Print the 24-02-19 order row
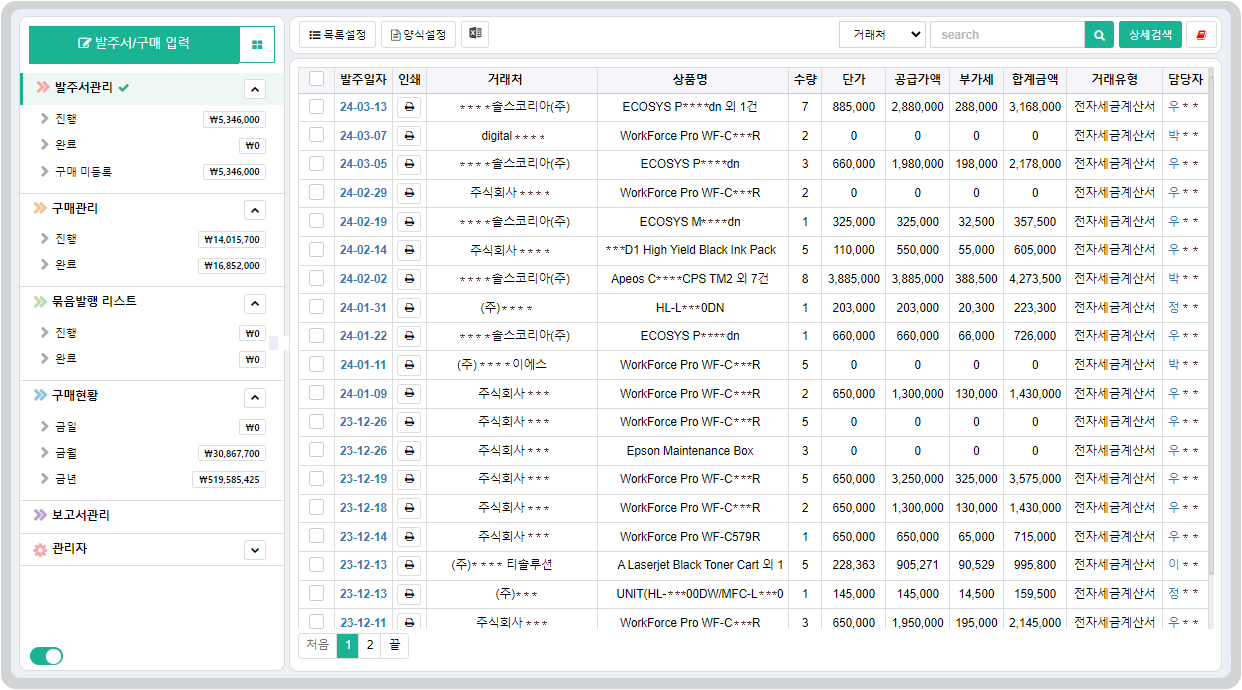 click(409, 222)
